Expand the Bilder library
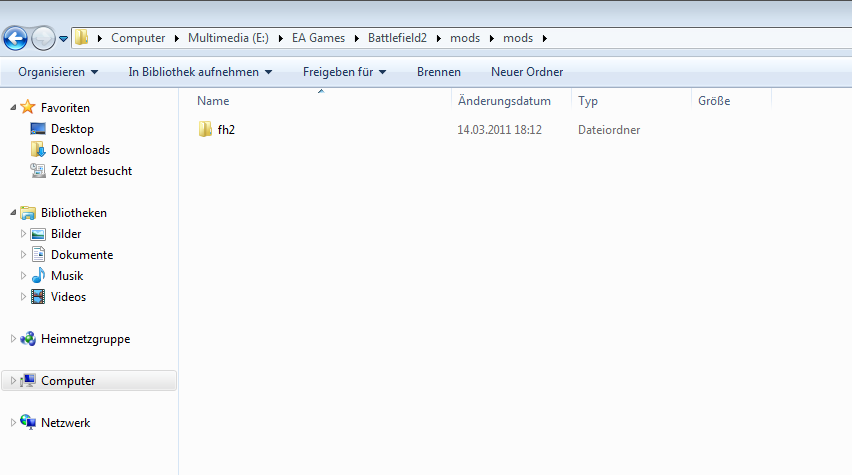 click(23, 234)
